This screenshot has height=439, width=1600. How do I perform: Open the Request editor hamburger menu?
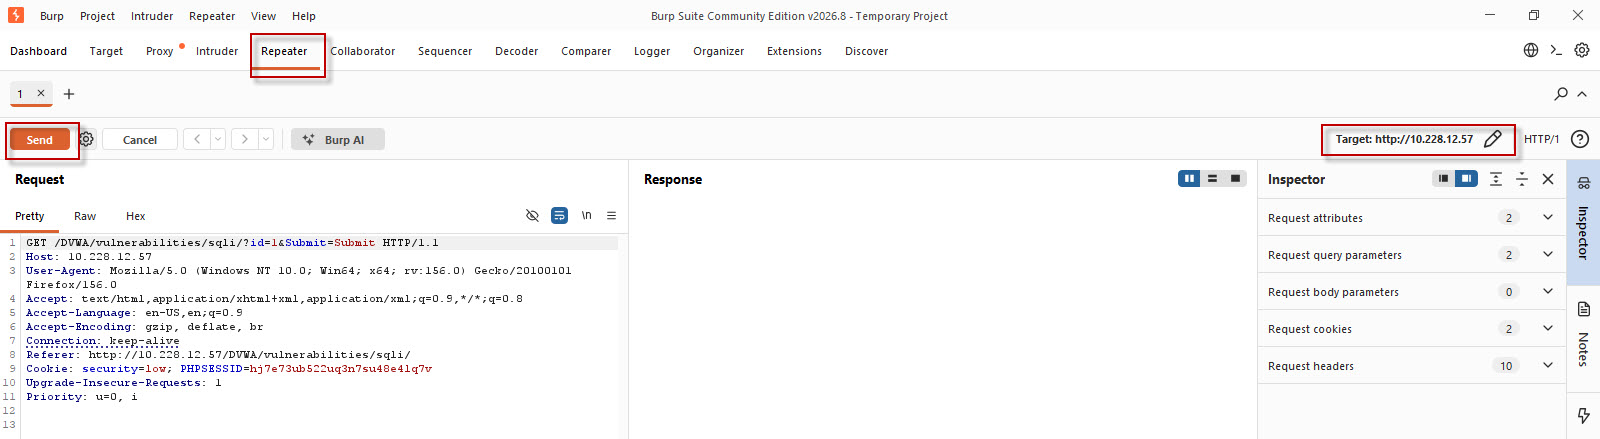[x=611, y=215]
